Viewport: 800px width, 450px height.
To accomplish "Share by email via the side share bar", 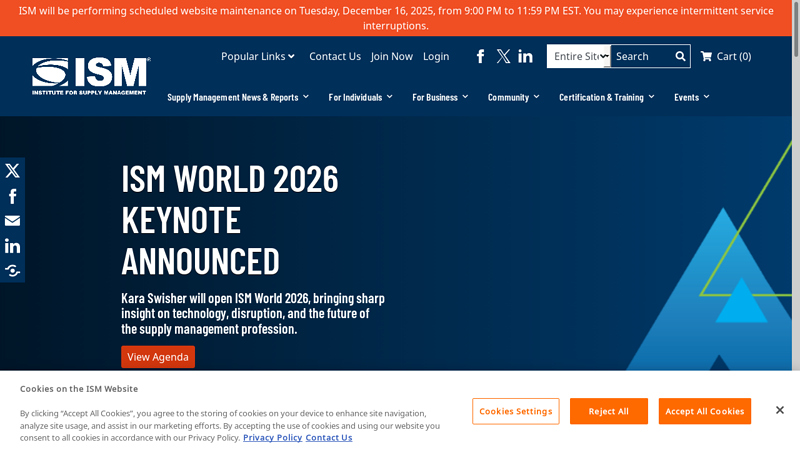I will point(12,221).
